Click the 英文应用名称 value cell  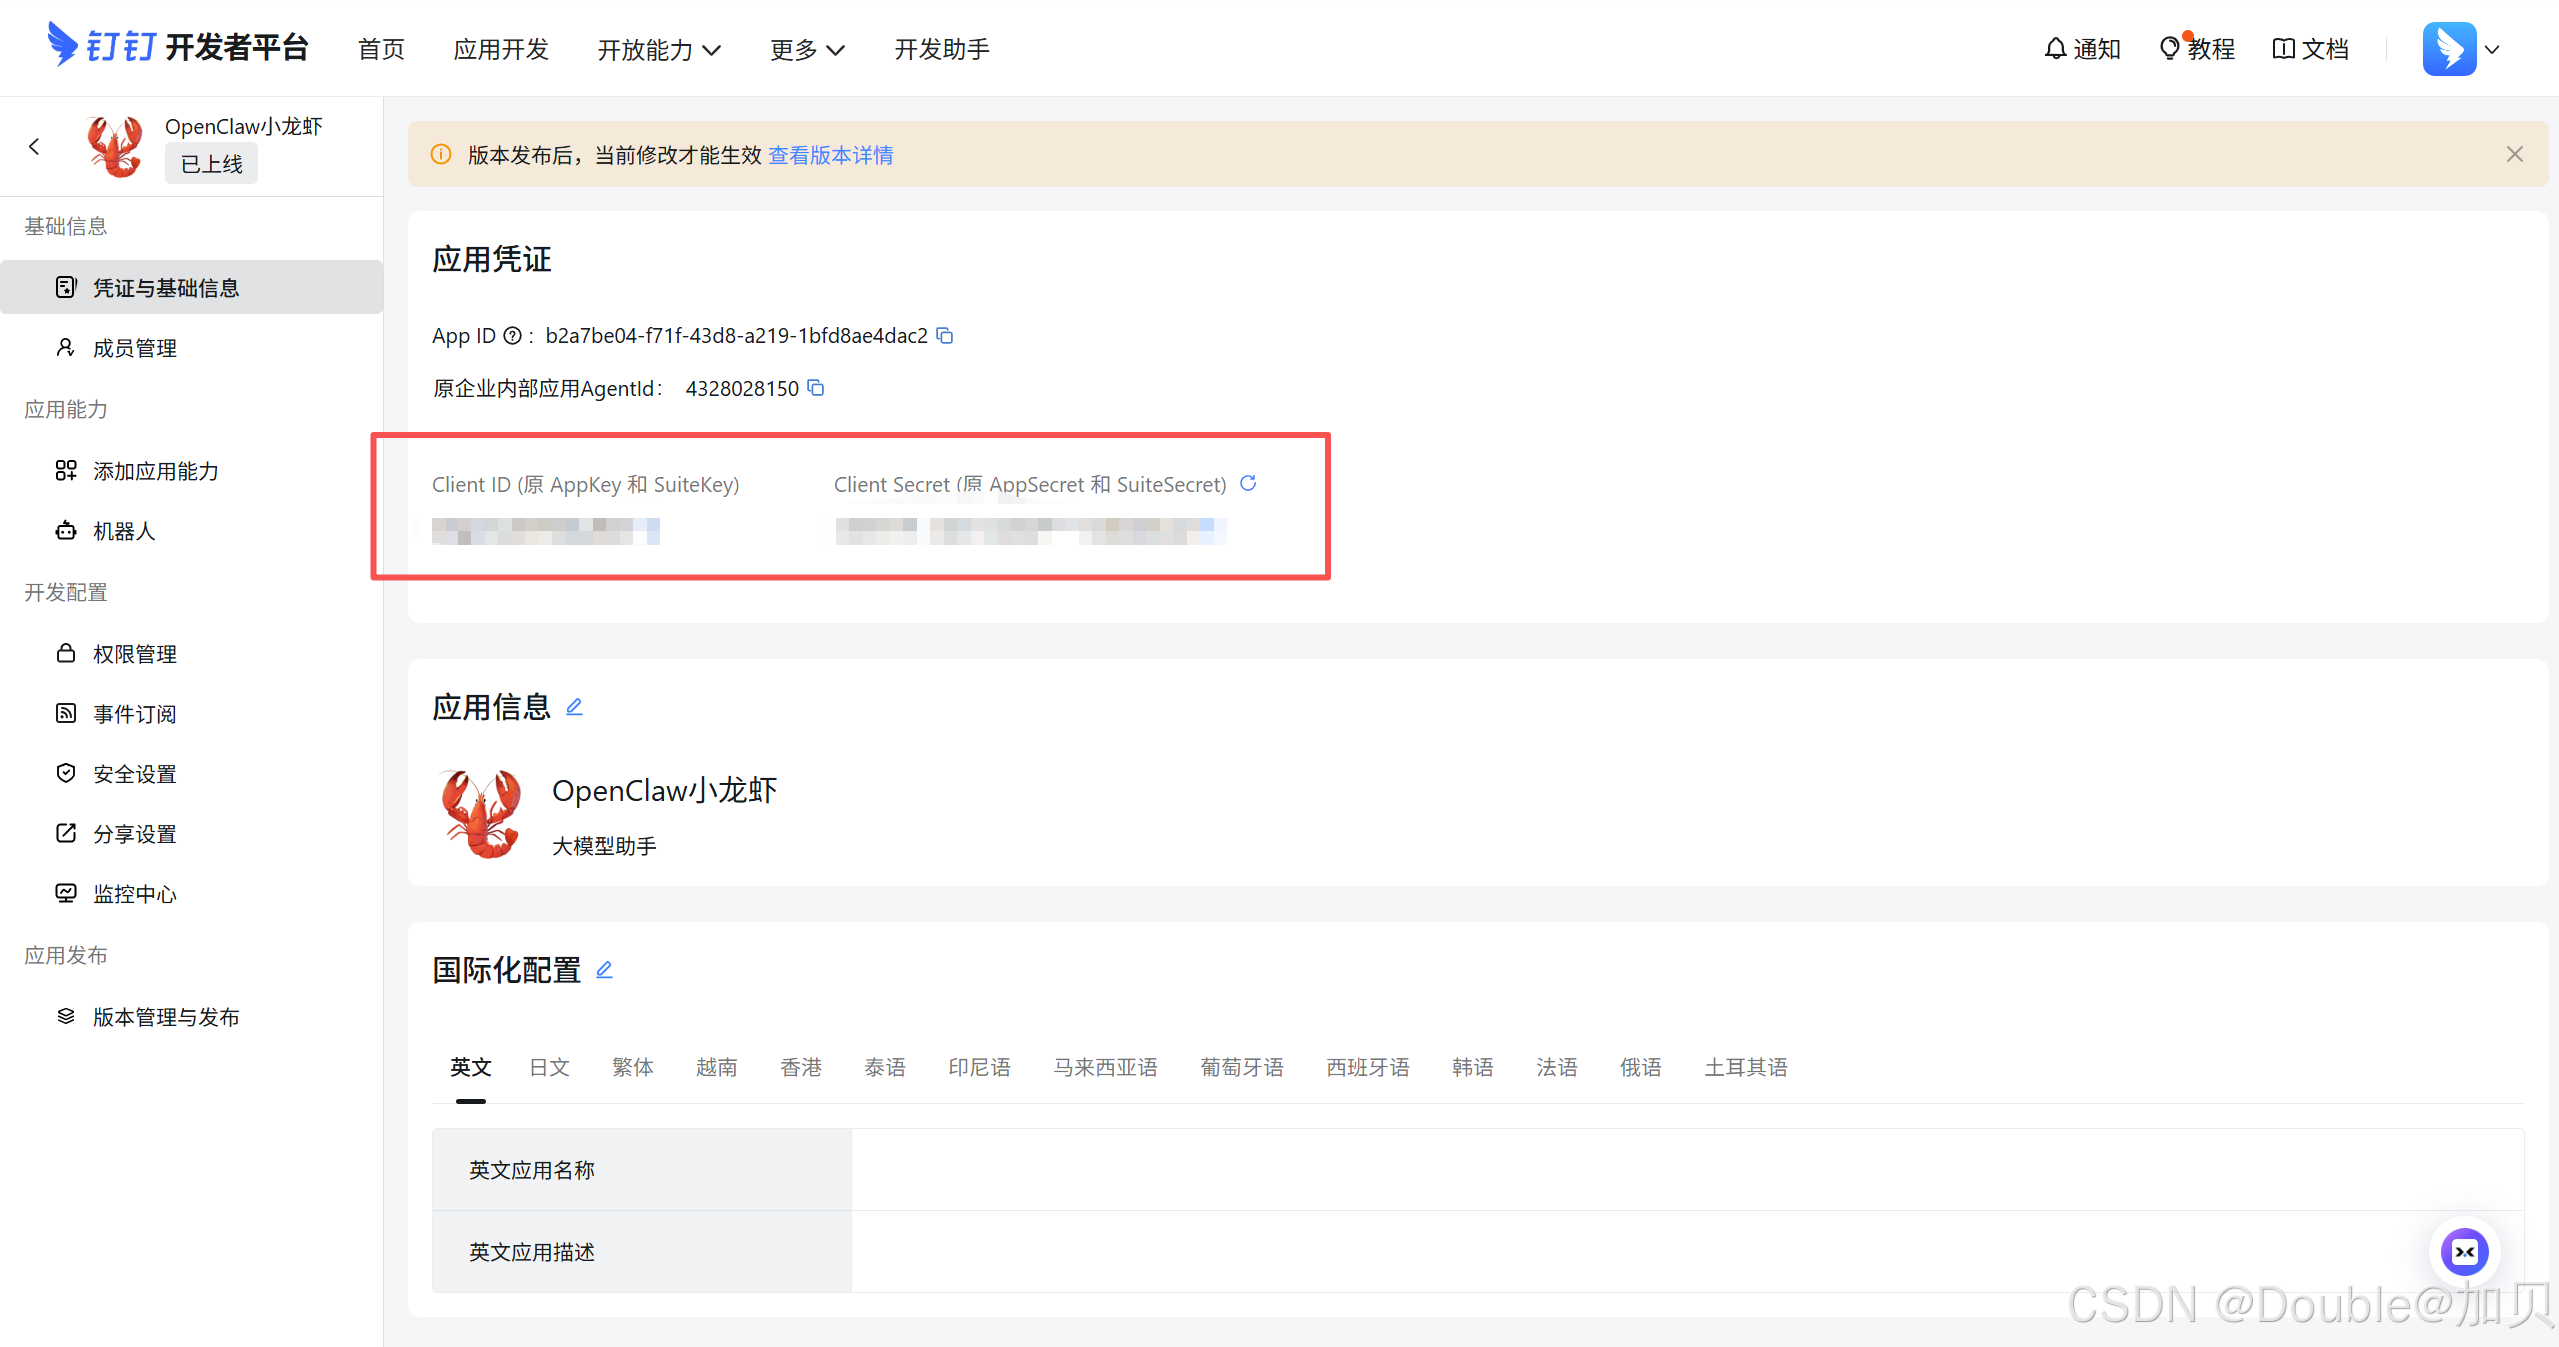(x=1688, y=1170)
